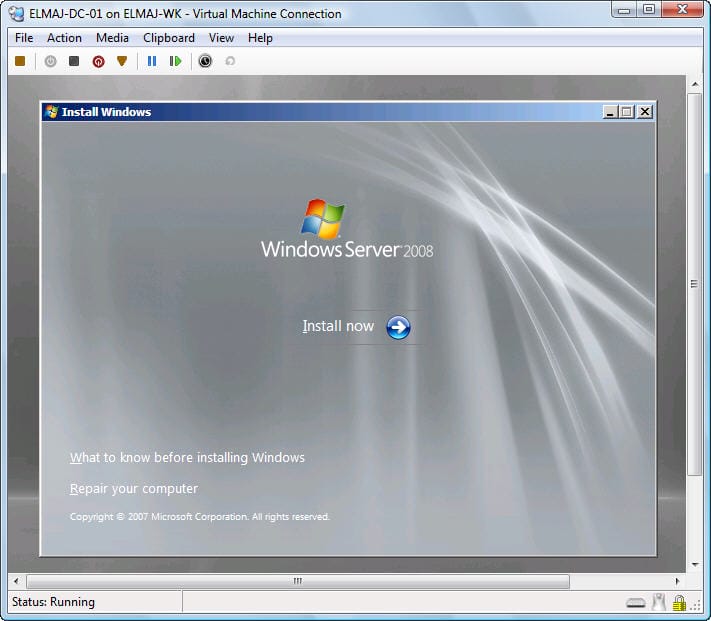
Task: Click the Save state icon
Action: pos(122,61)
